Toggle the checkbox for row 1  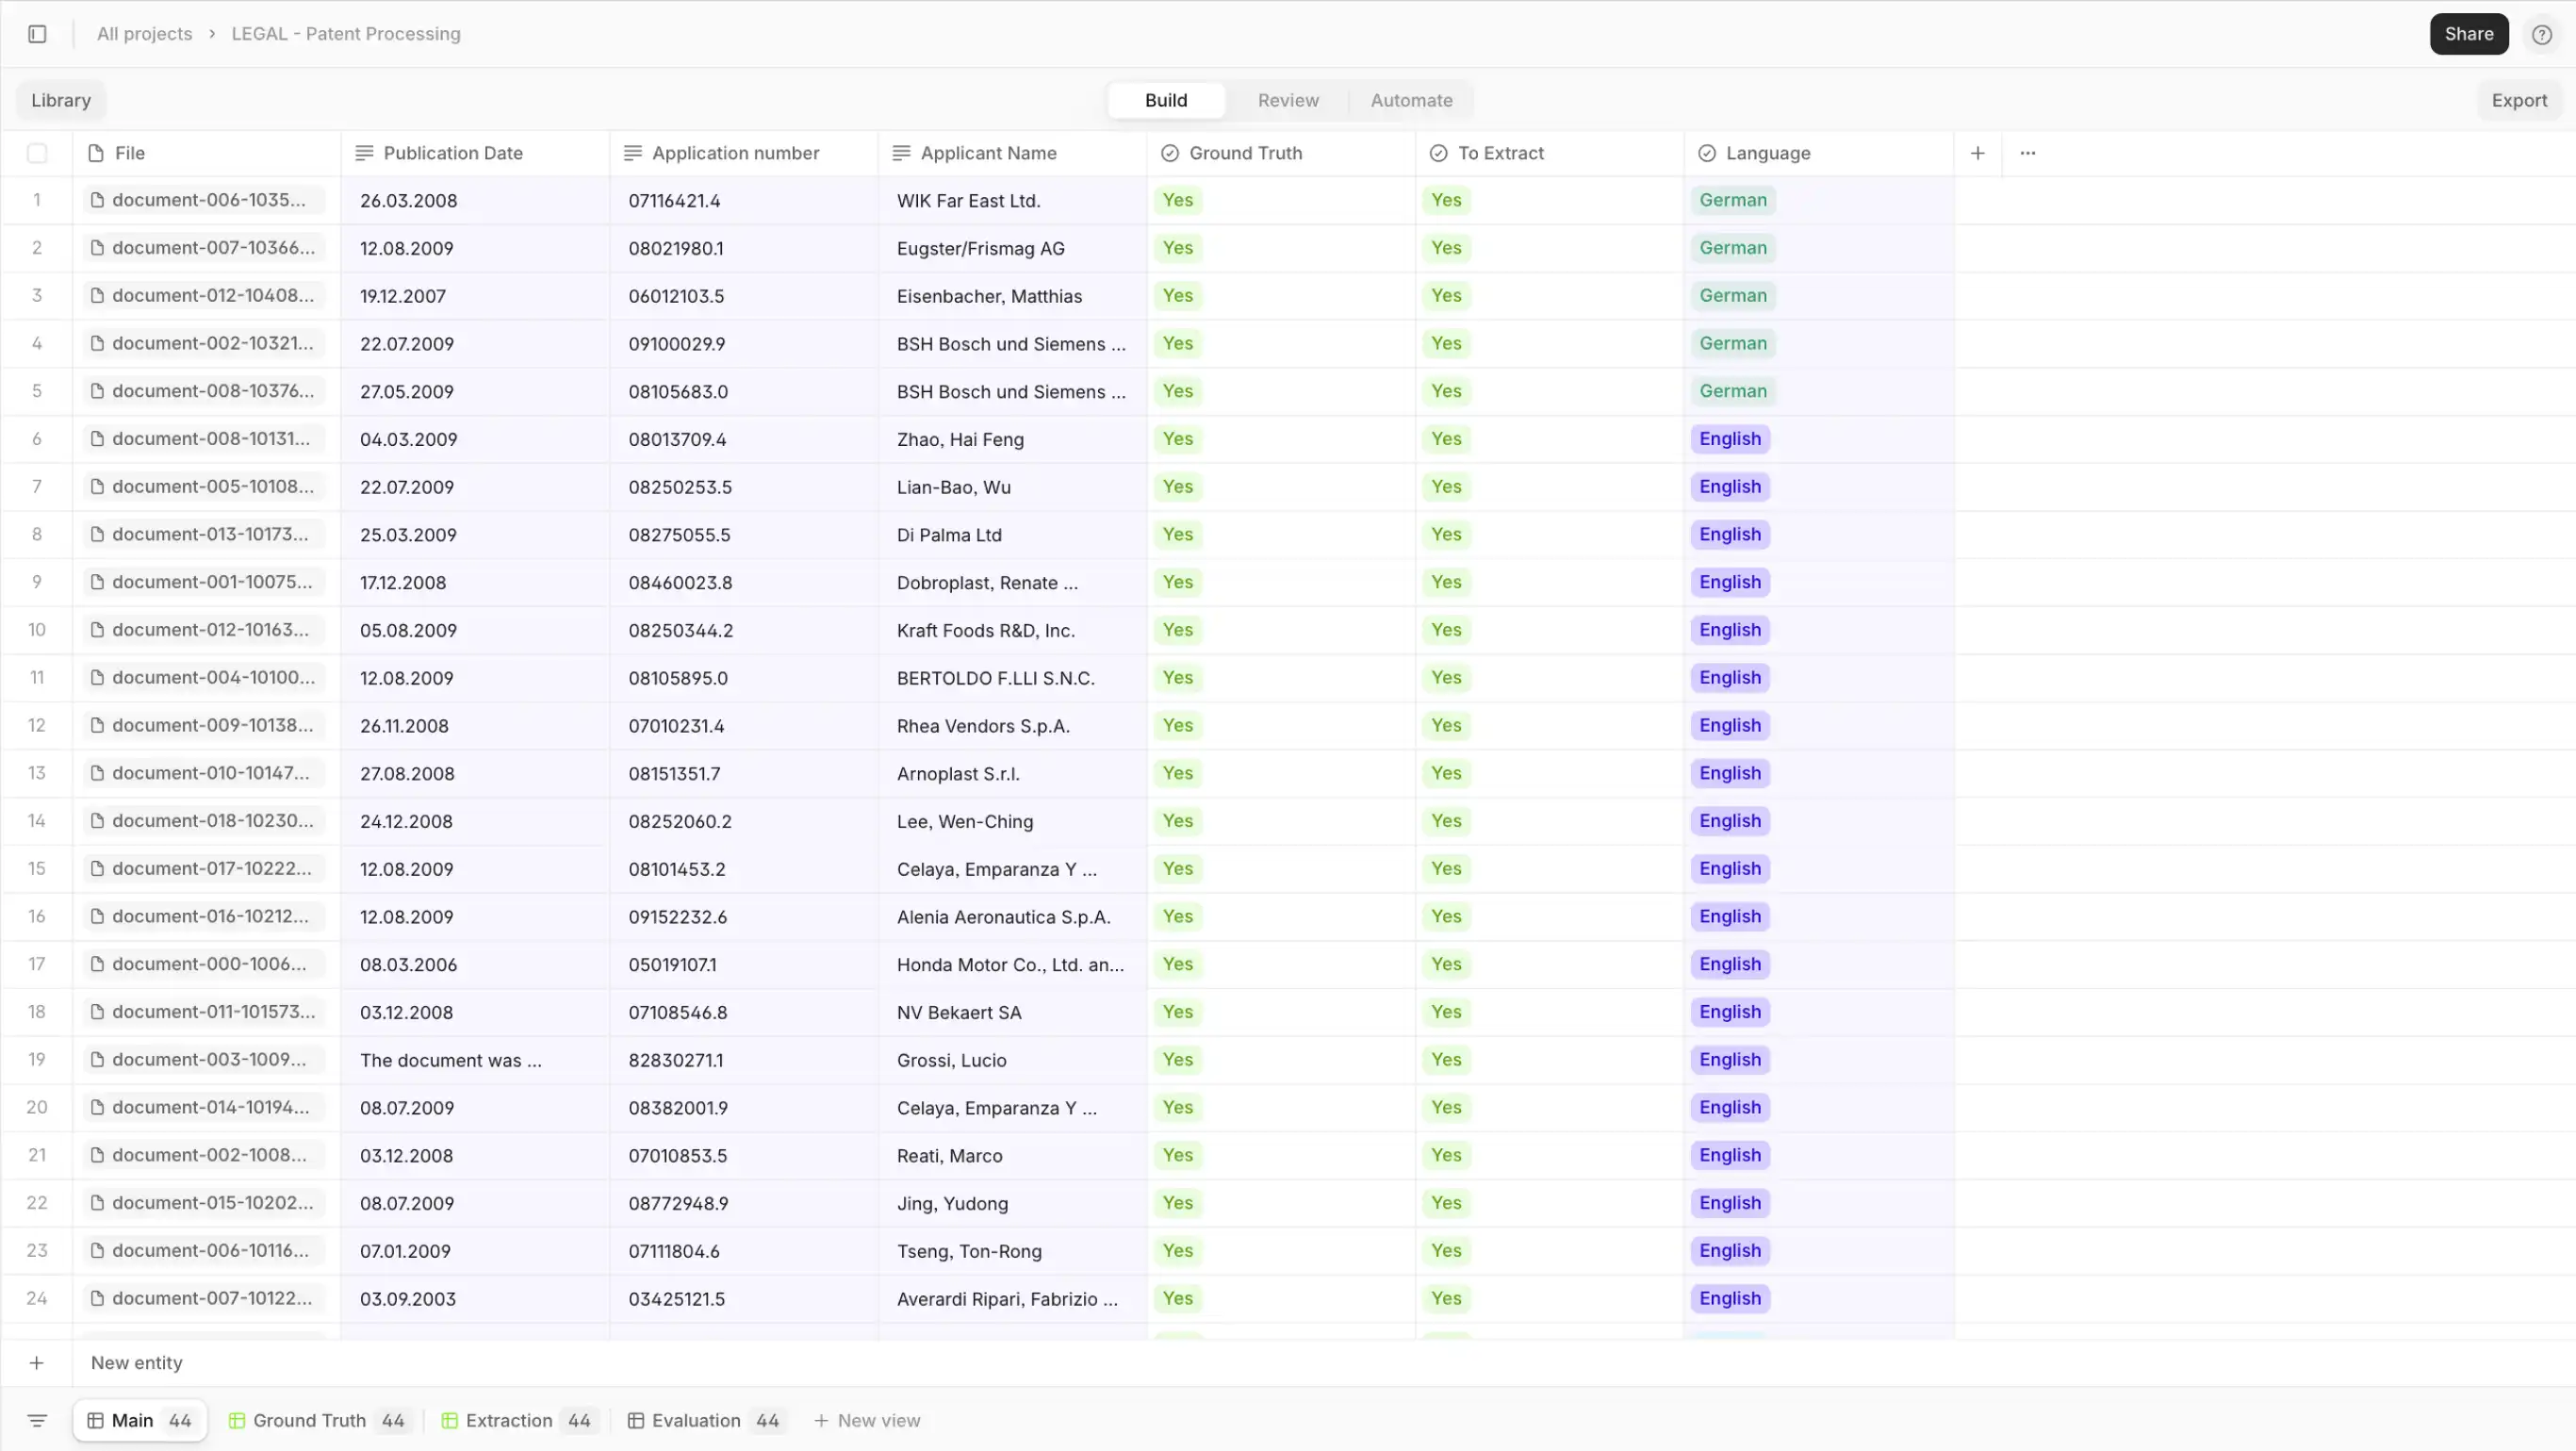[36, 200]
